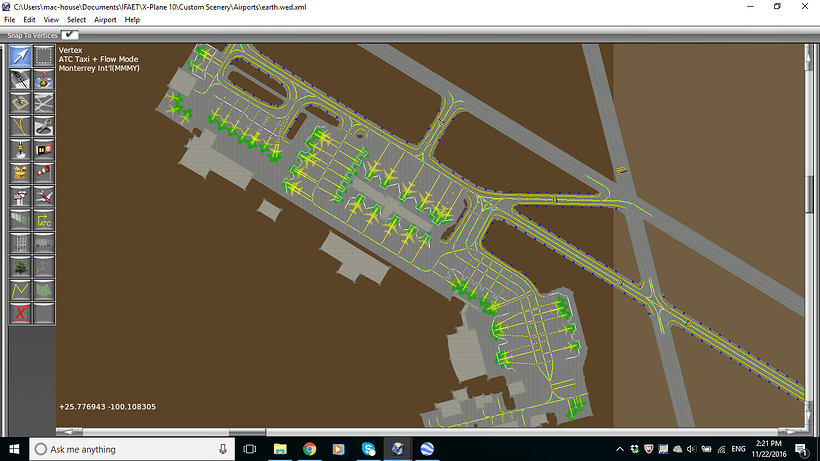Pick the yellow Taxiline marking tool
Viewport: 820px width, 461px height.
click(x=20, y=126)
